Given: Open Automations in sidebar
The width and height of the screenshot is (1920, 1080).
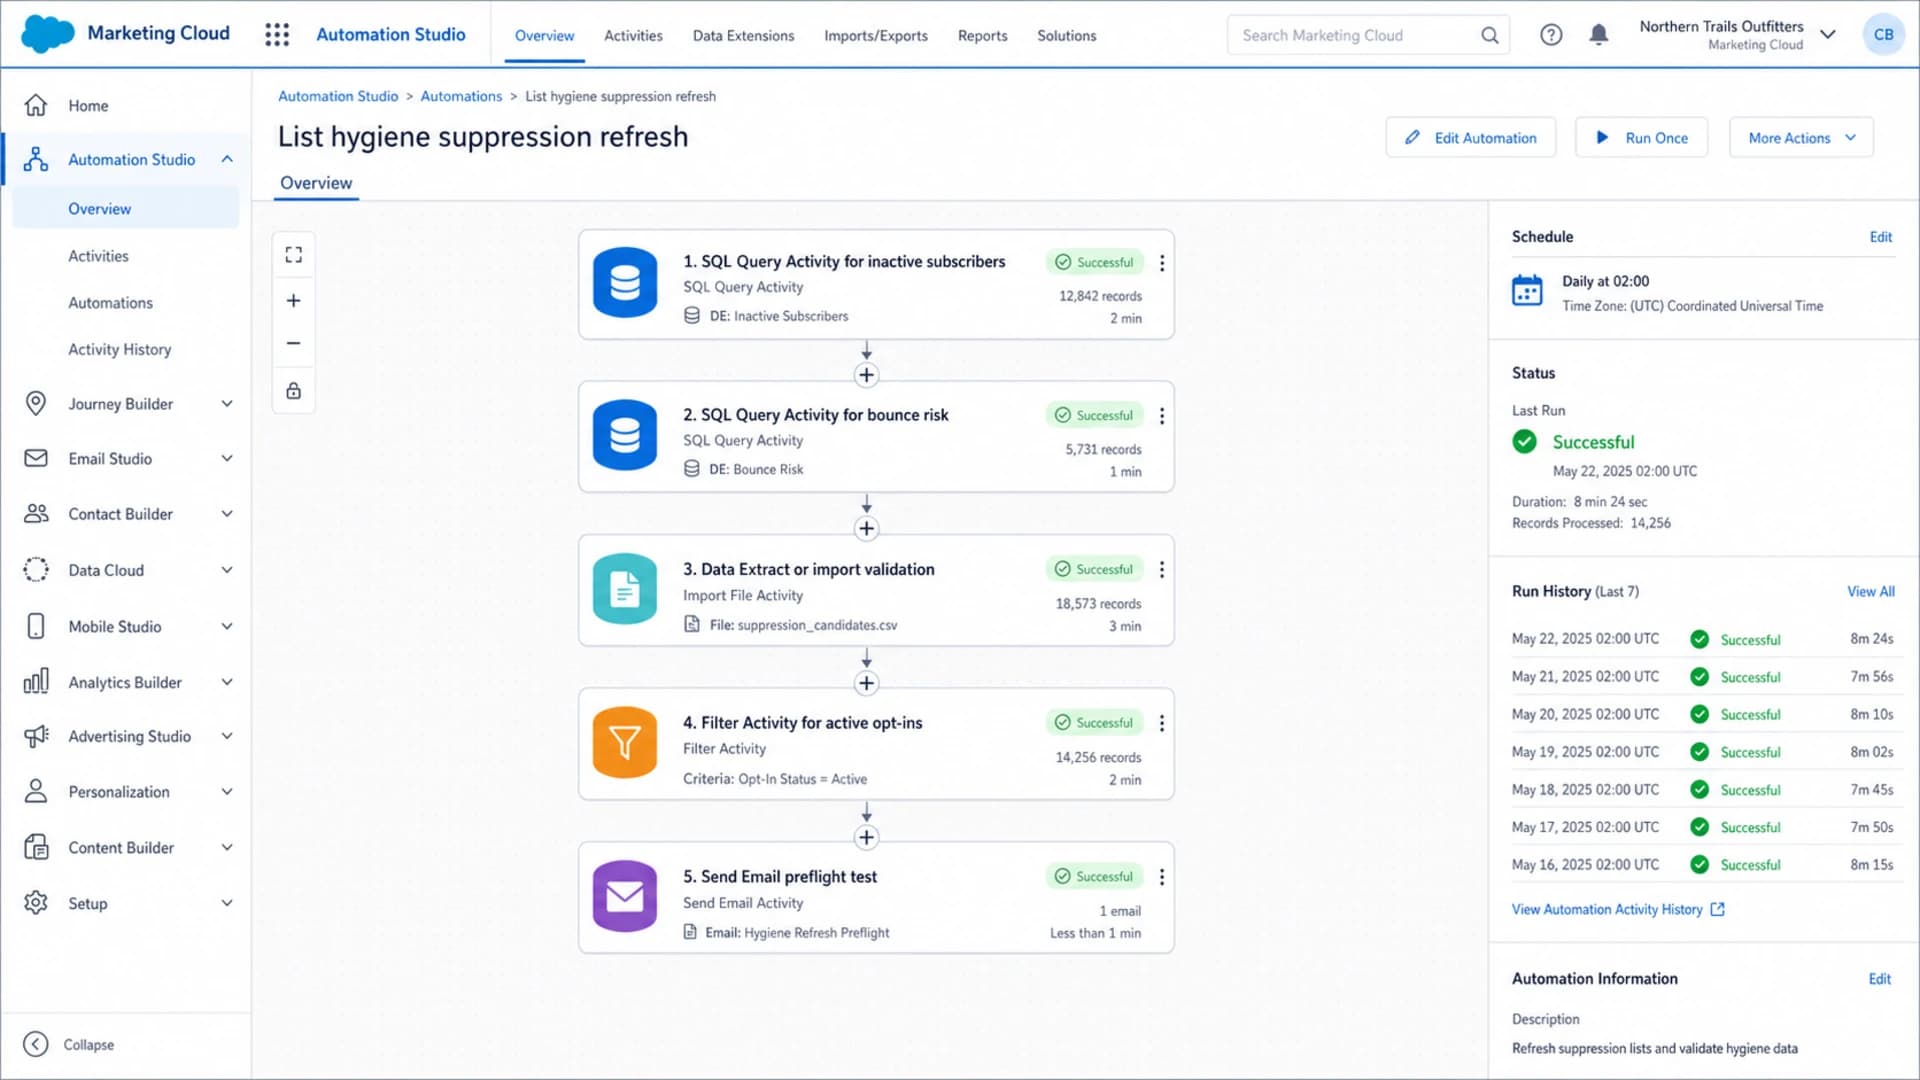Looking at the screenshot, I should click(x=110, y=302).
